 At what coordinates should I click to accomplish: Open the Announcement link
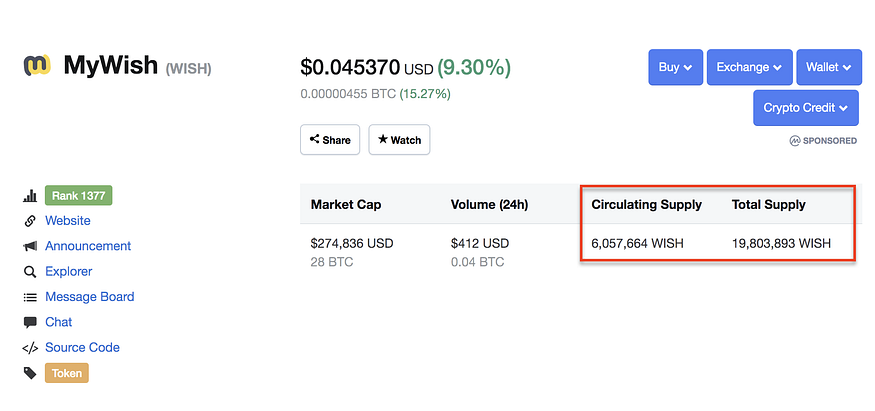click(88, 246)
